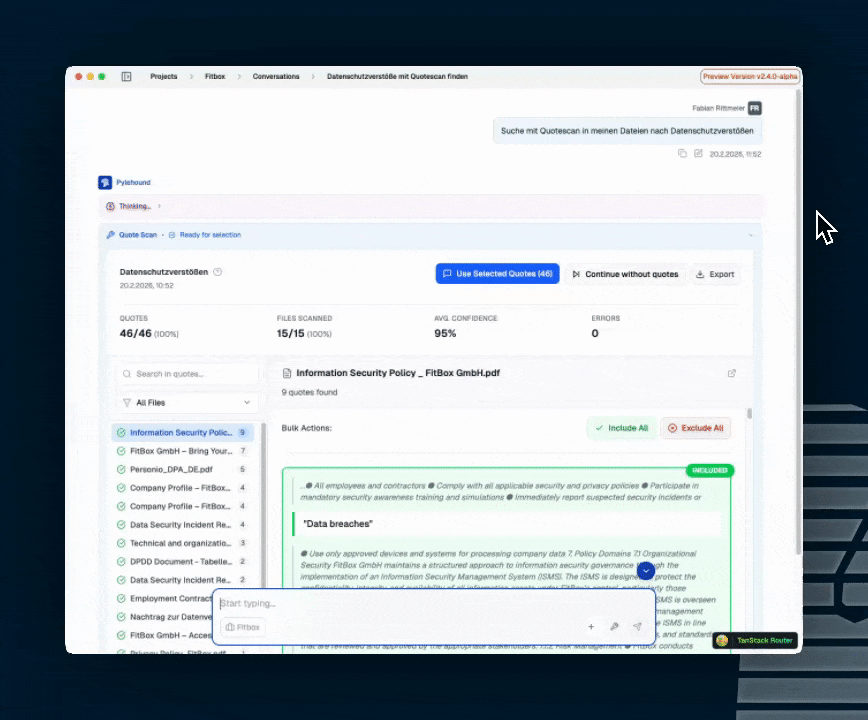The height and width of the screenshot is (720, 868).
Task: Click the blue scroll-to-bottom arrow button
Action: tap(646, 570)
